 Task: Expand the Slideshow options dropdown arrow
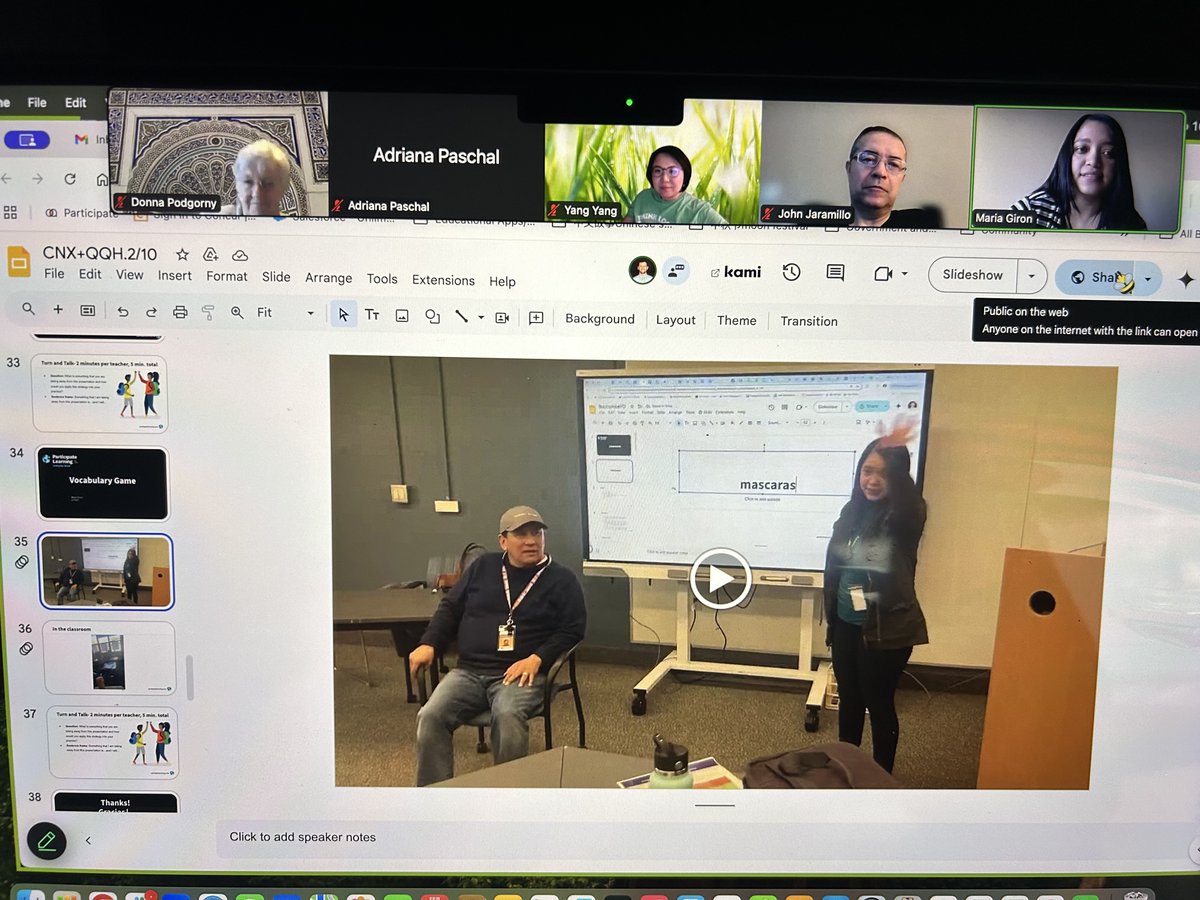coord(1032,276)
